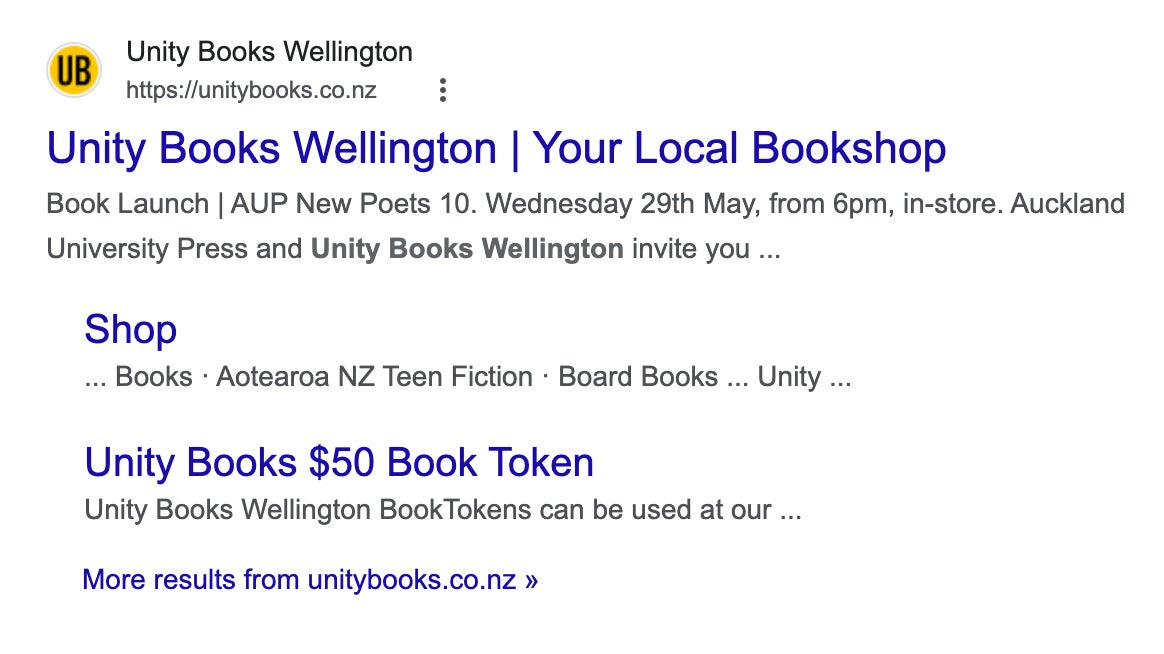Viewport: 1164px width, 654px height.
Task: Click the 'Auckland' word ending the first snippet line
Action: click(x=1067, y=204)
